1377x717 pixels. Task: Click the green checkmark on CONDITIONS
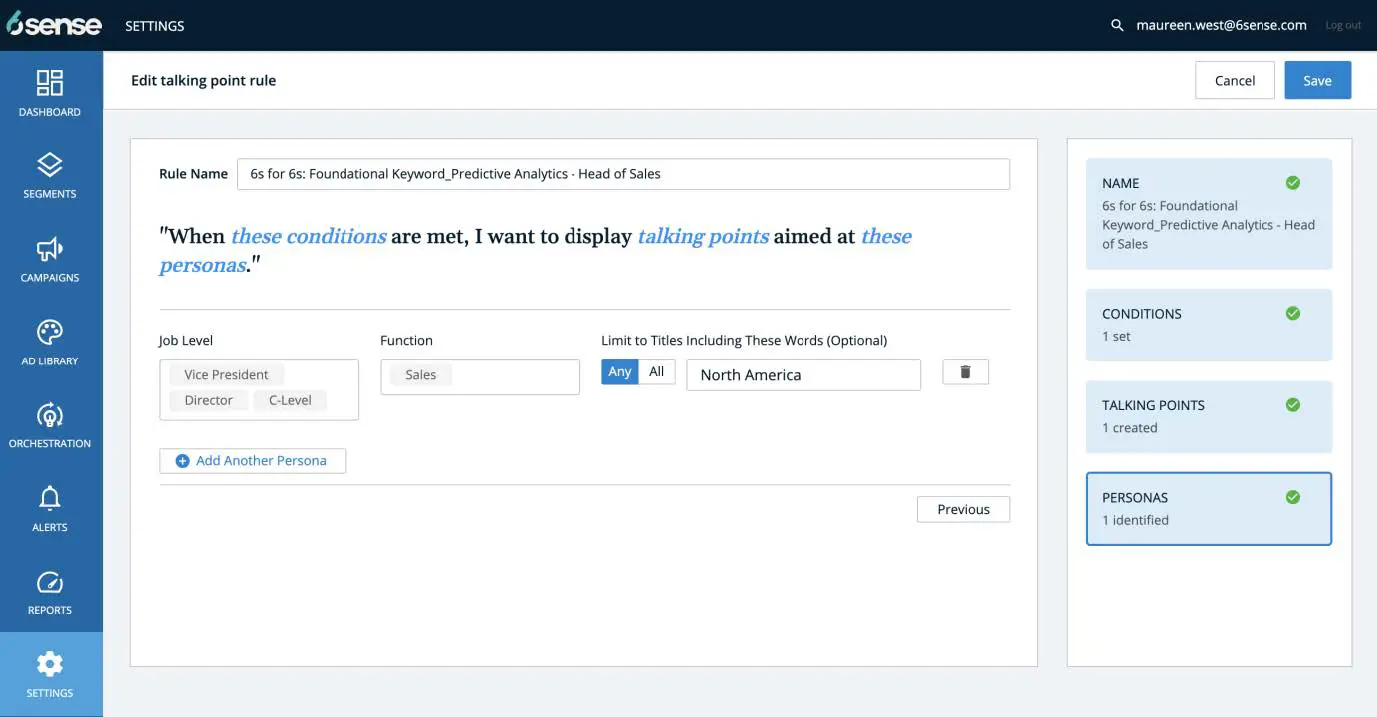click(x=1292, y=312)
